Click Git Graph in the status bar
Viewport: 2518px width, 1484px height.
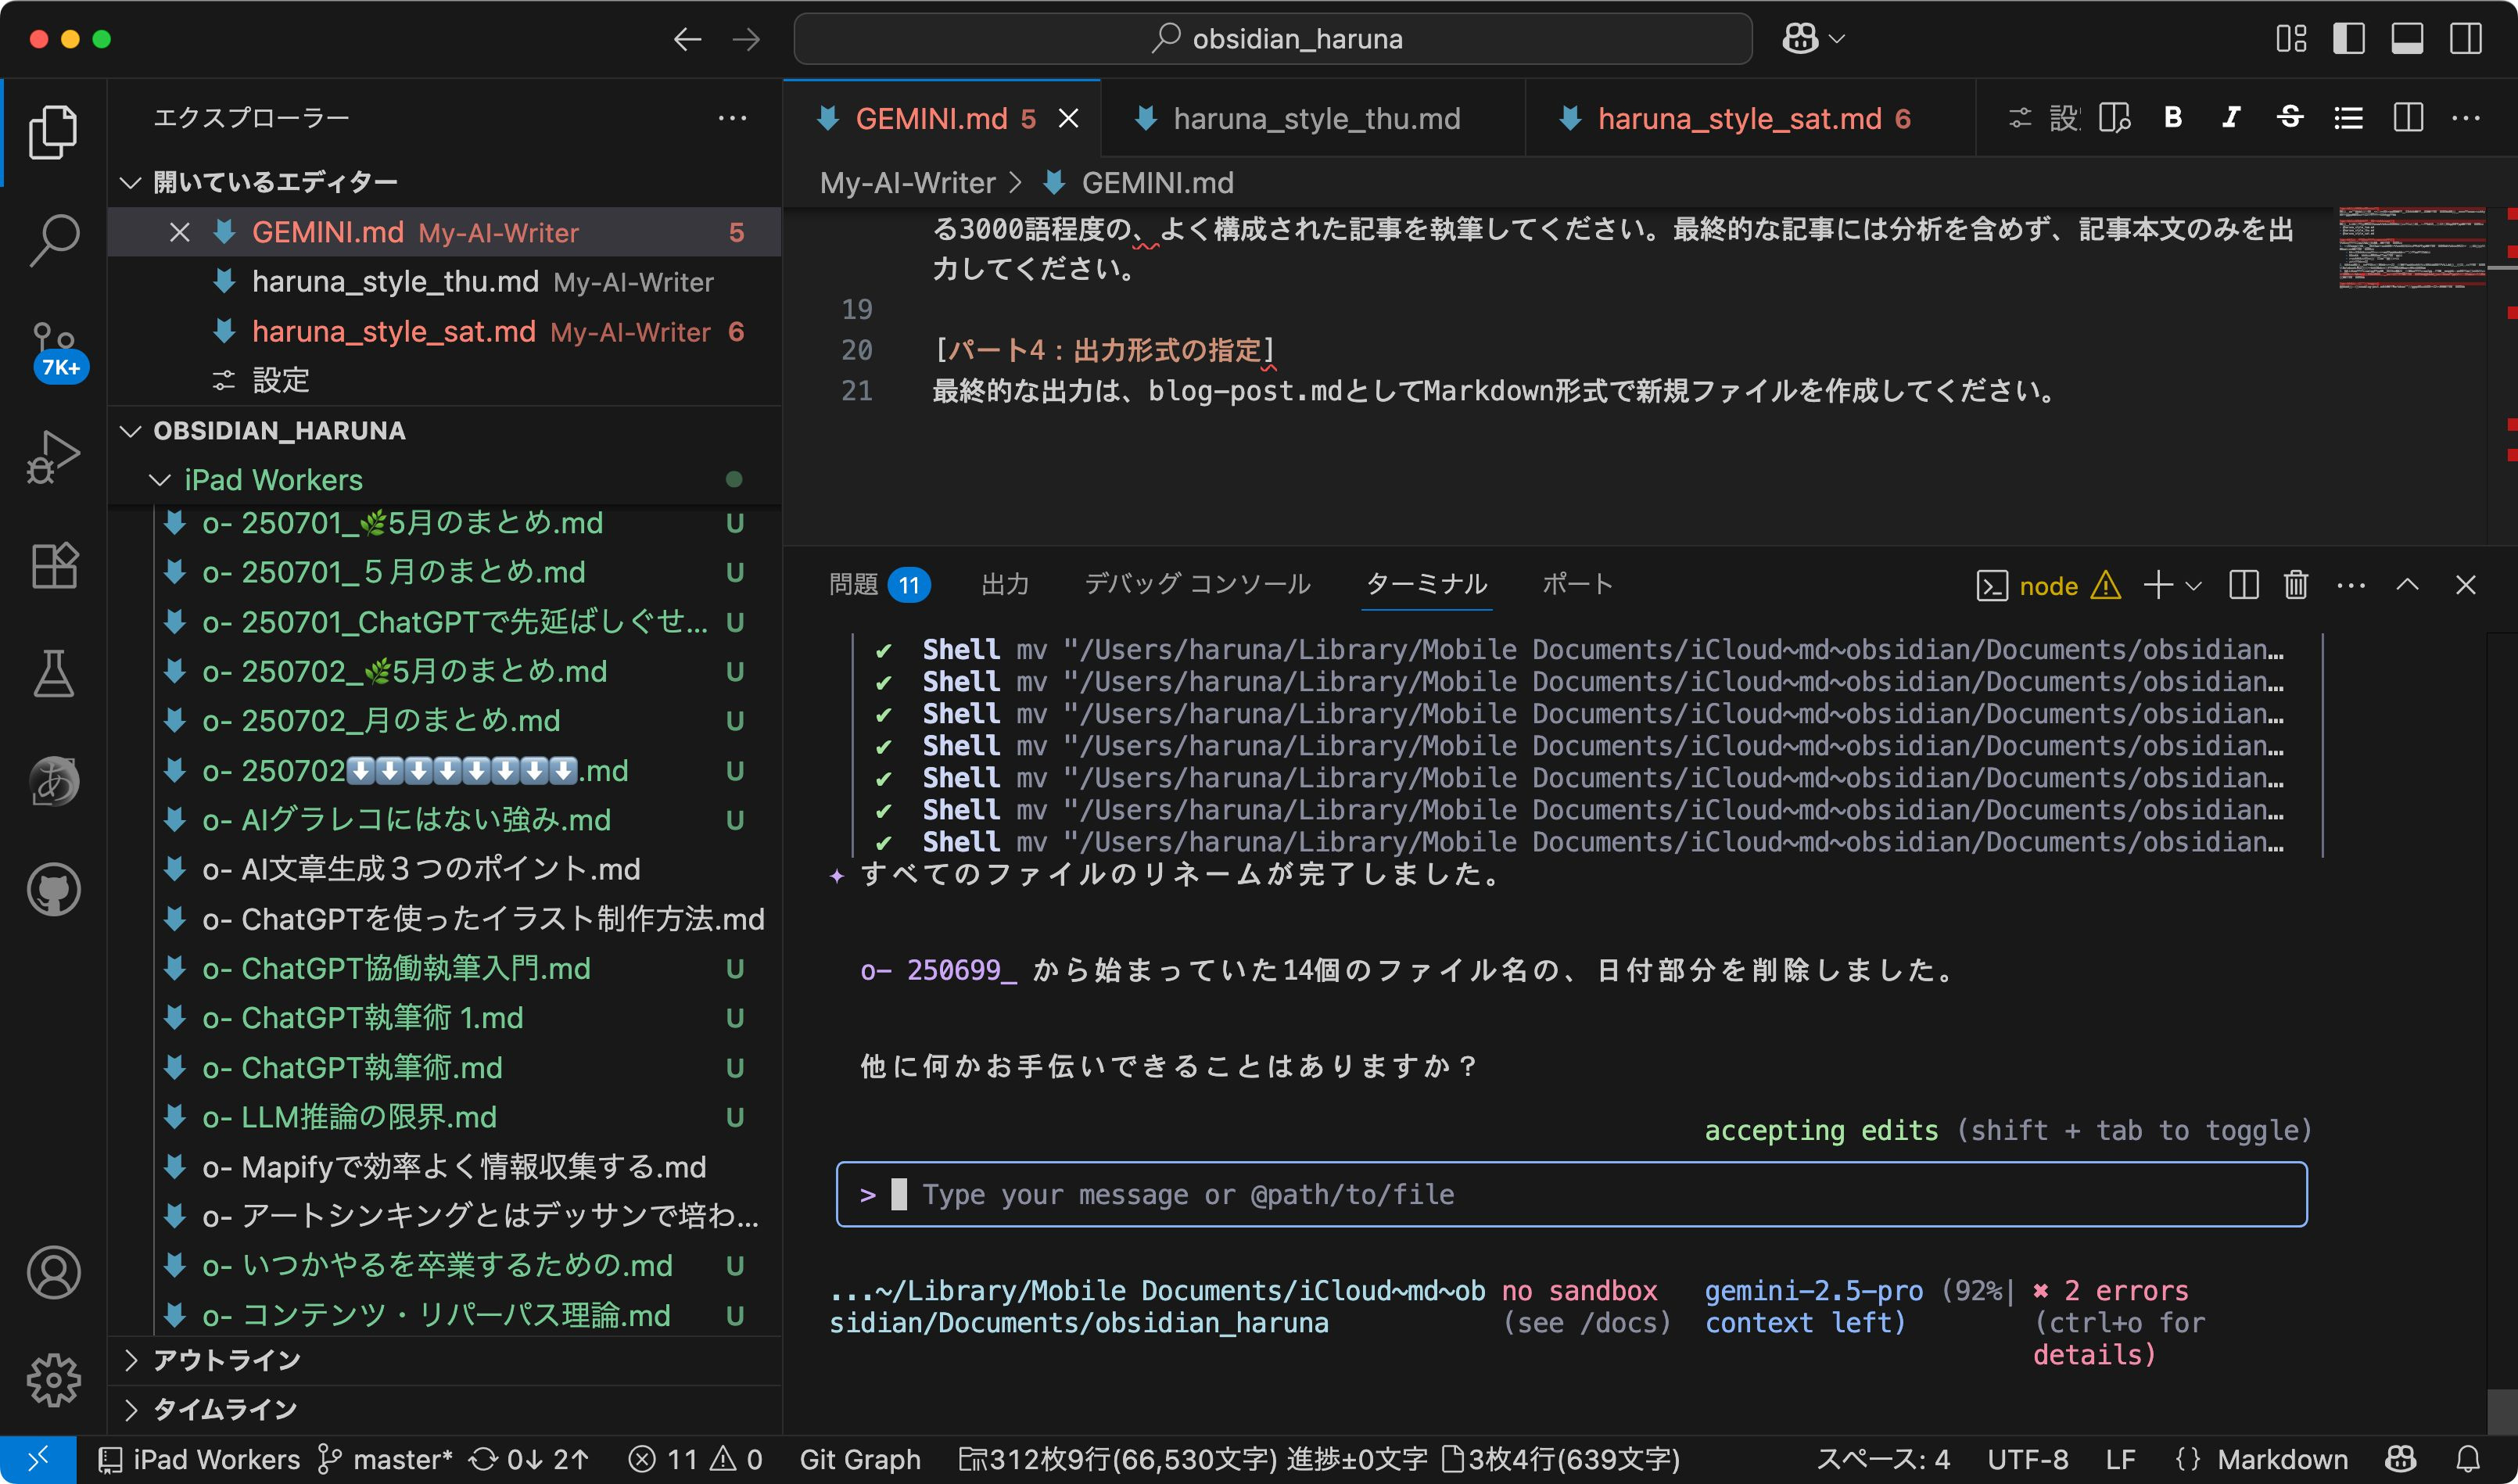(859, 1459)
